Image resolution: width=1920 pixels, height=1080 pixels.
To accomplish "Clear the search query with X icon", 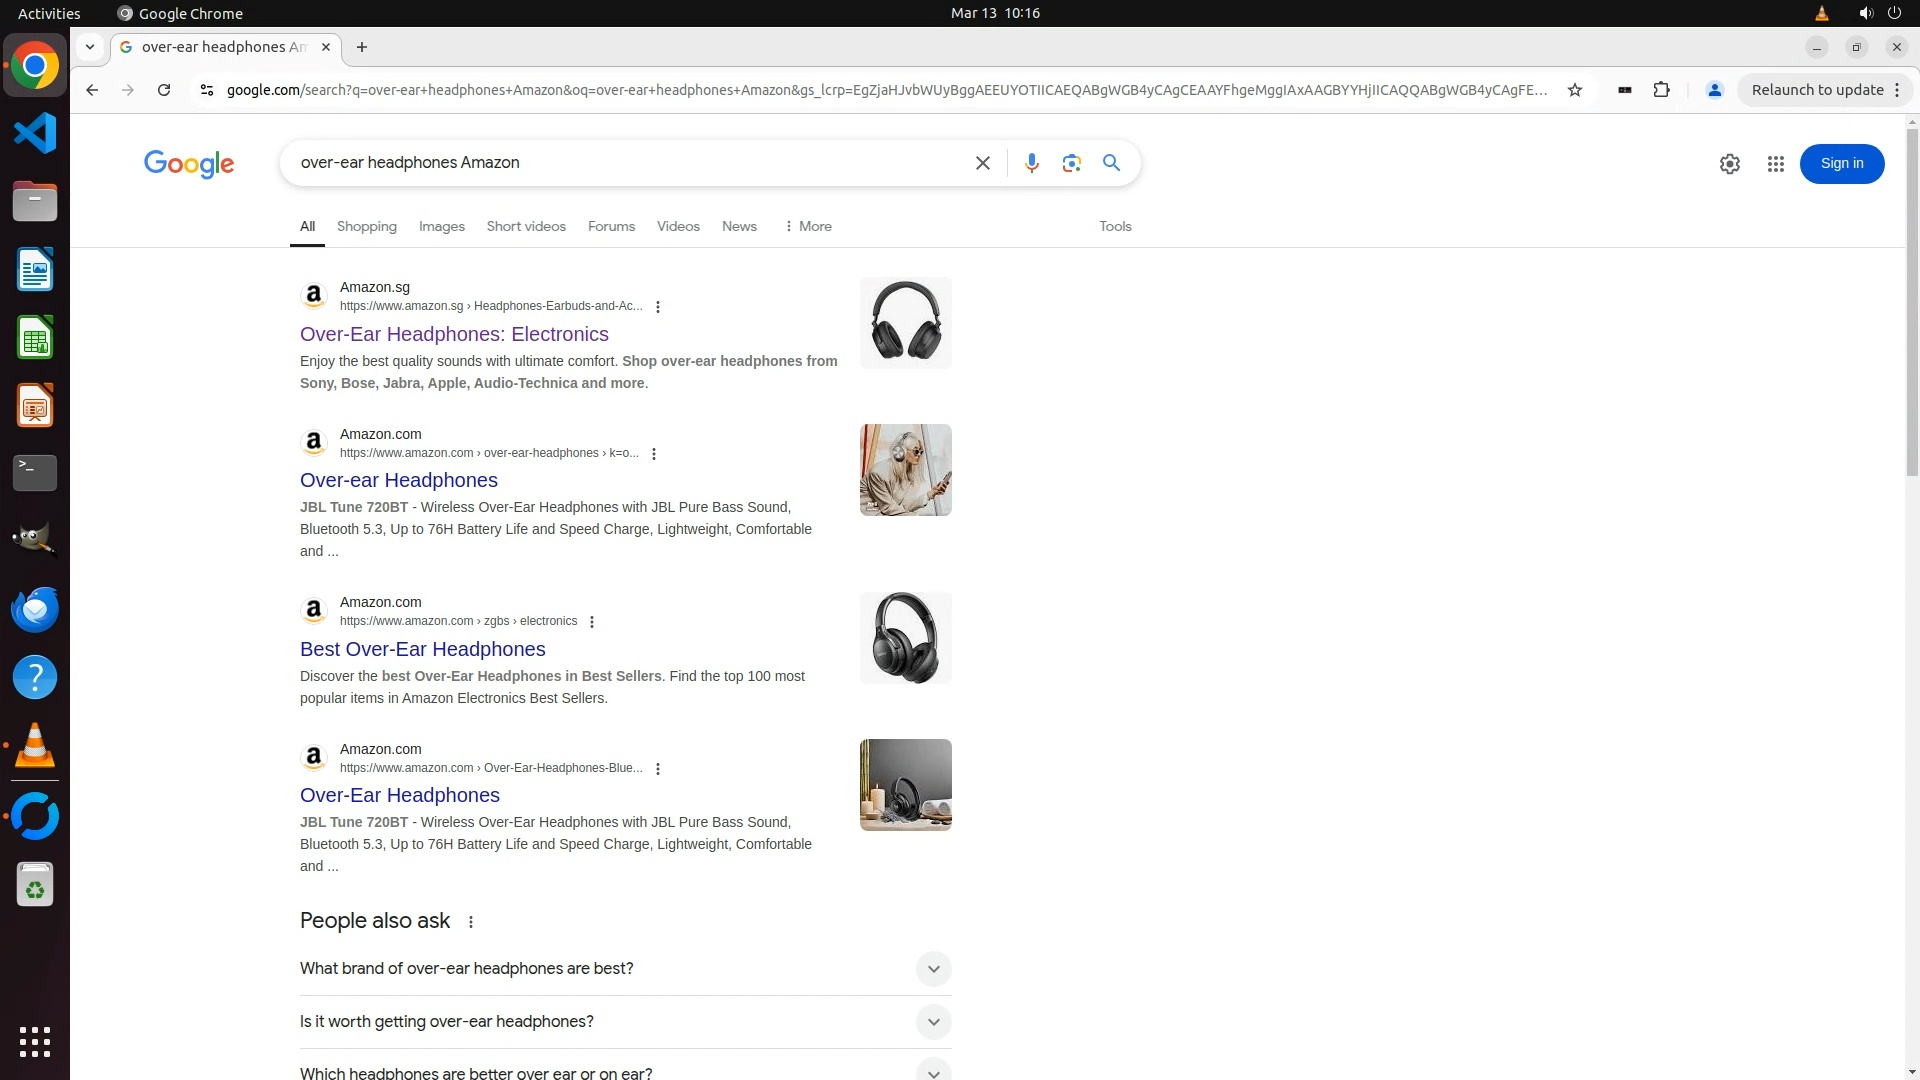I will (982, 163).
